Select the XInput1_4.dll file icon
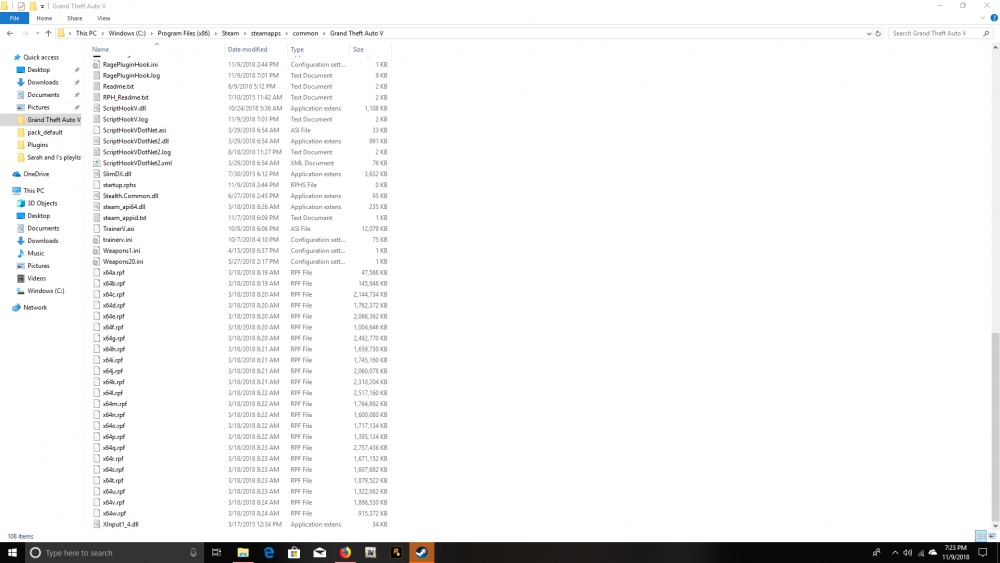1000x563 pixels. click(x=96, y=524)
